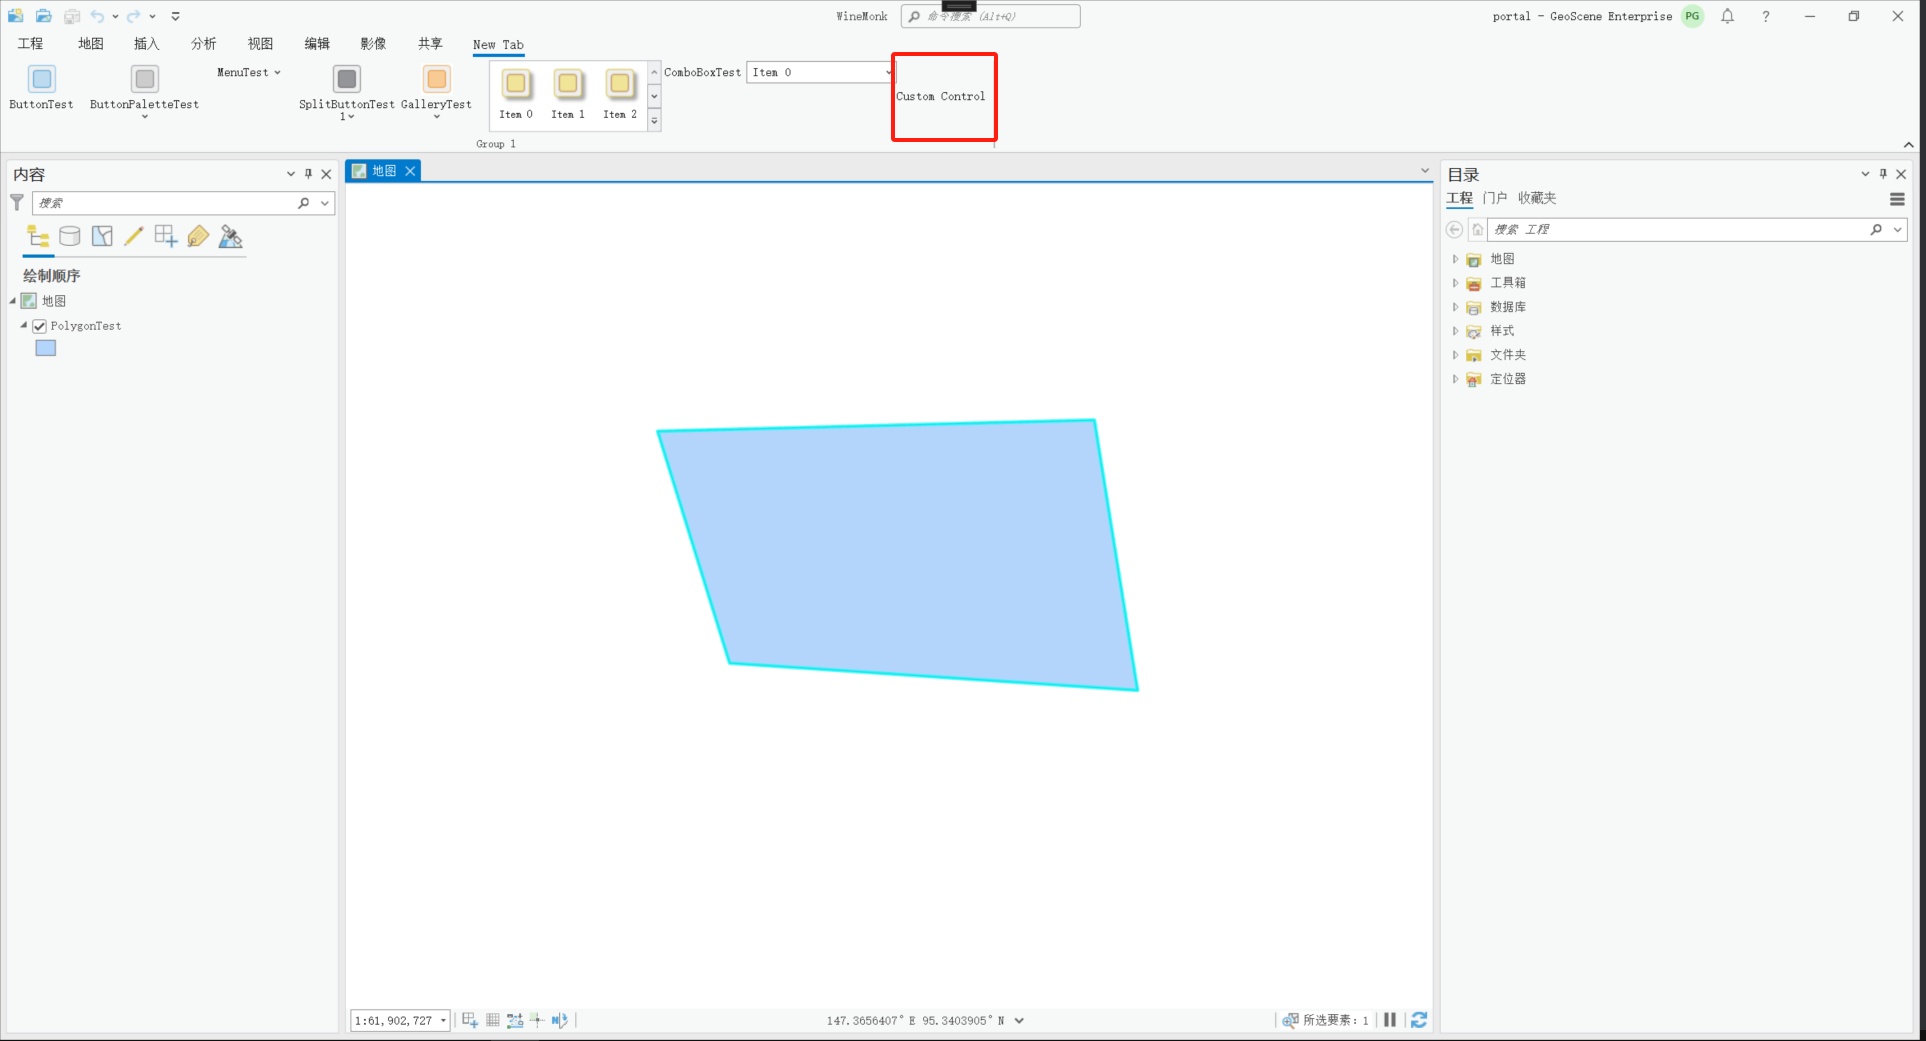Click the Redo arrow icon
1926x1041 pixels.
[133, 16]
